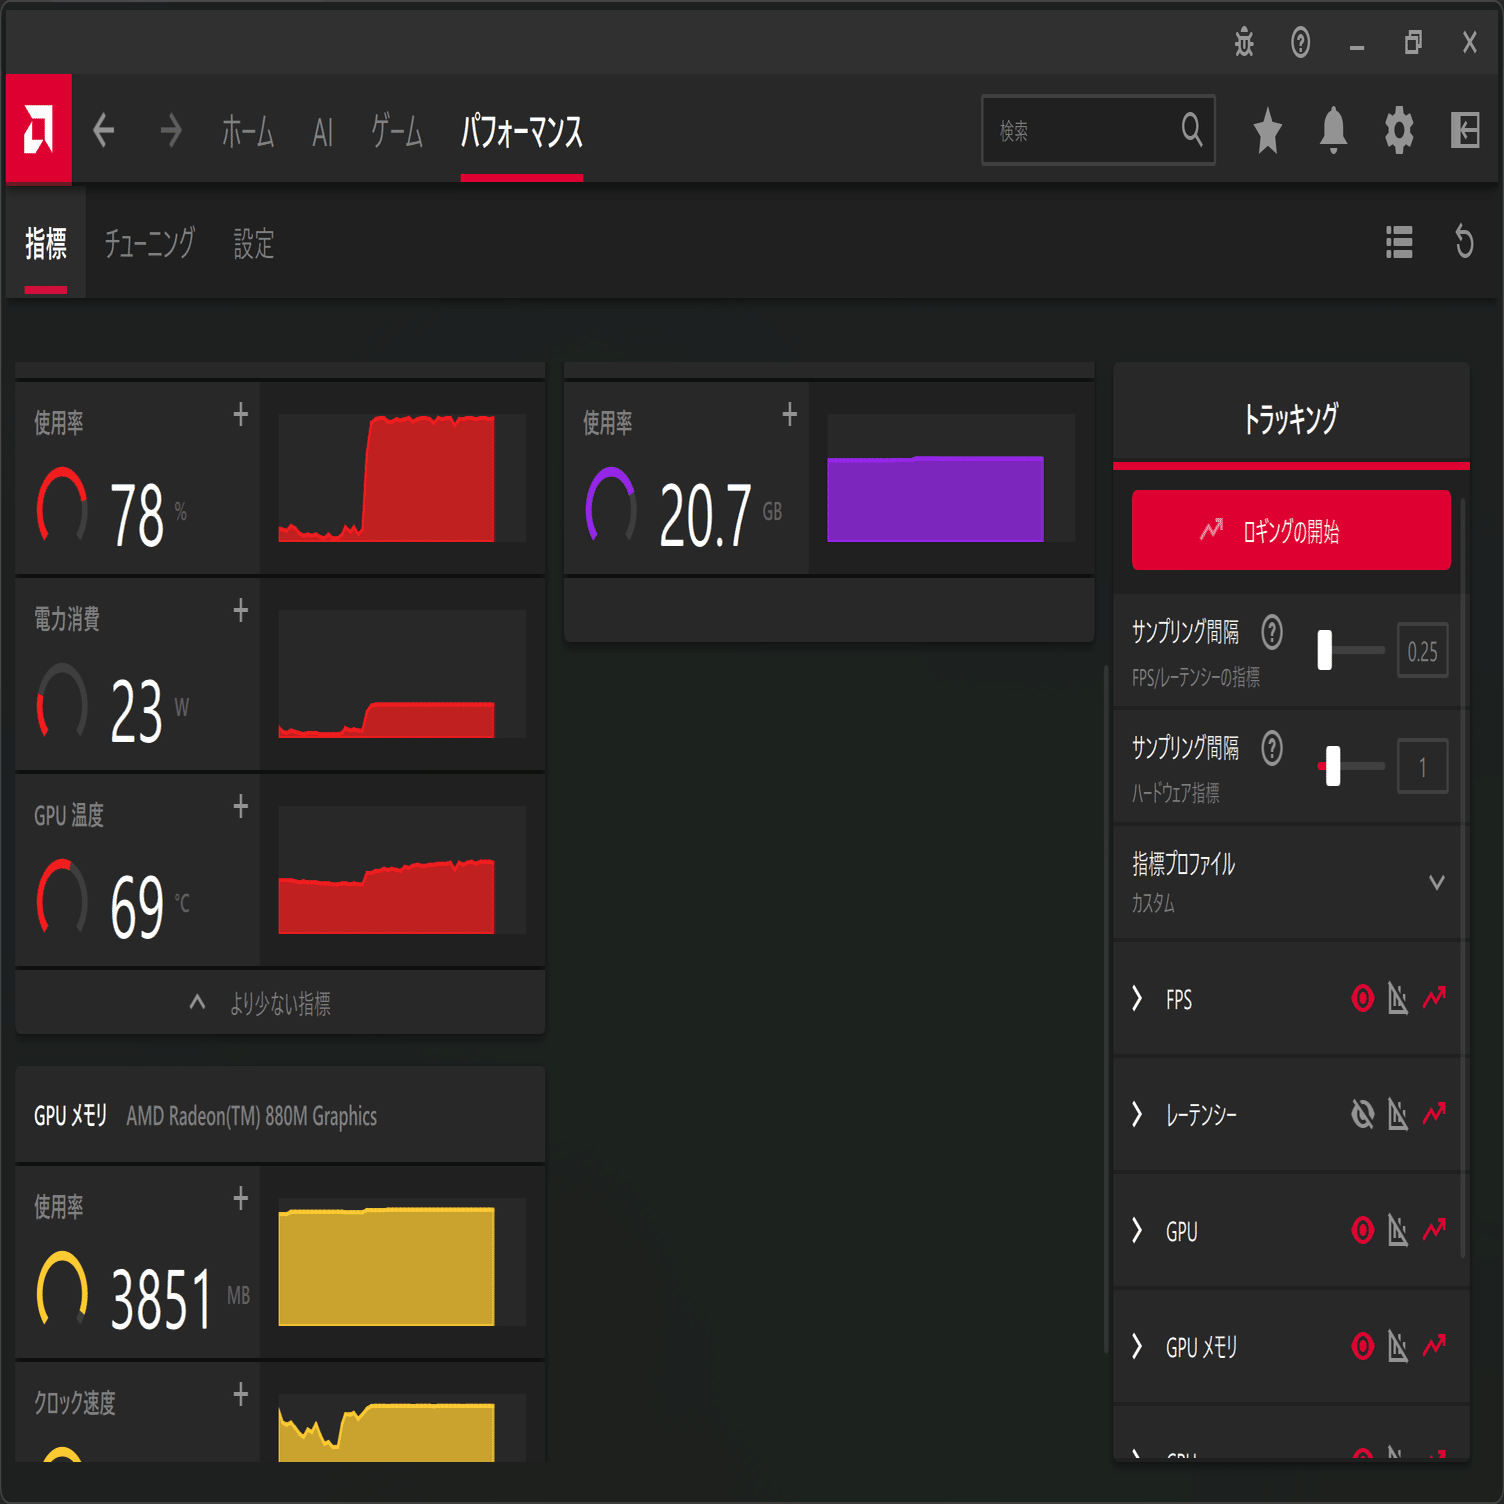Open the help question mark icon in title bar
1504x1504 pixels.
1300,42
